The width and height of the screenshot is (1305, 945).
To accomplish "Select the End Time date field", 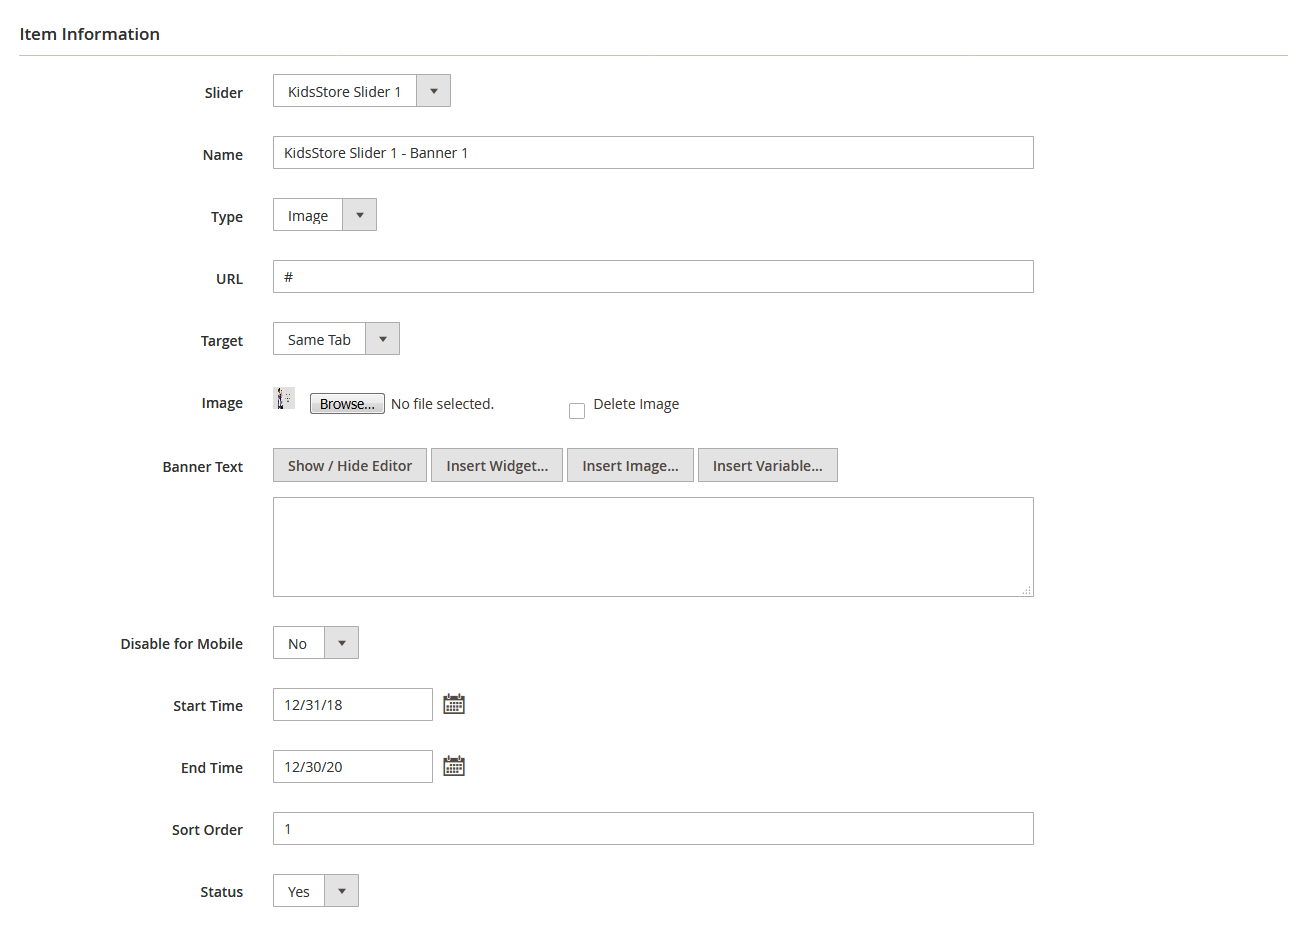I will pos(352,767).
